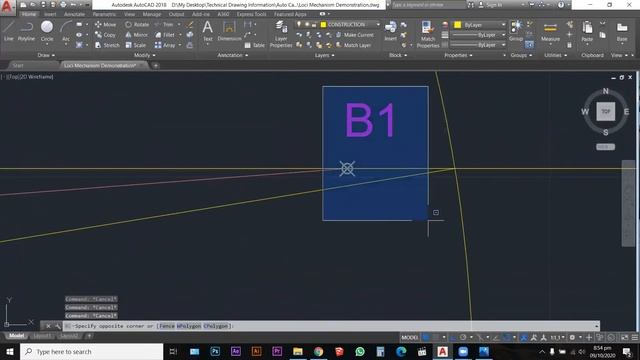Viewport: 640px width, 360px height.
Task: Open the Parametric ribbon tab
Action: (x=104, y=14)
